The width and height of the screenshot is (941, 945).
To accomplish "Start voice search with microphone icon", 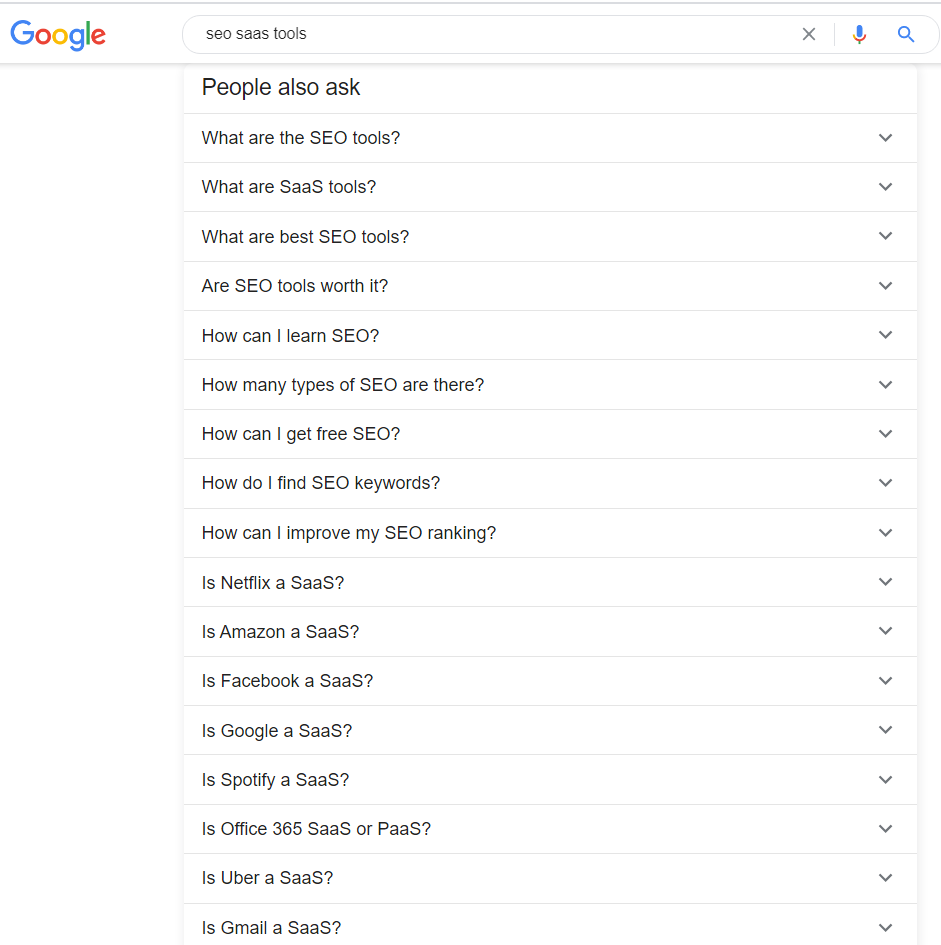I will [x=860, y=34].
